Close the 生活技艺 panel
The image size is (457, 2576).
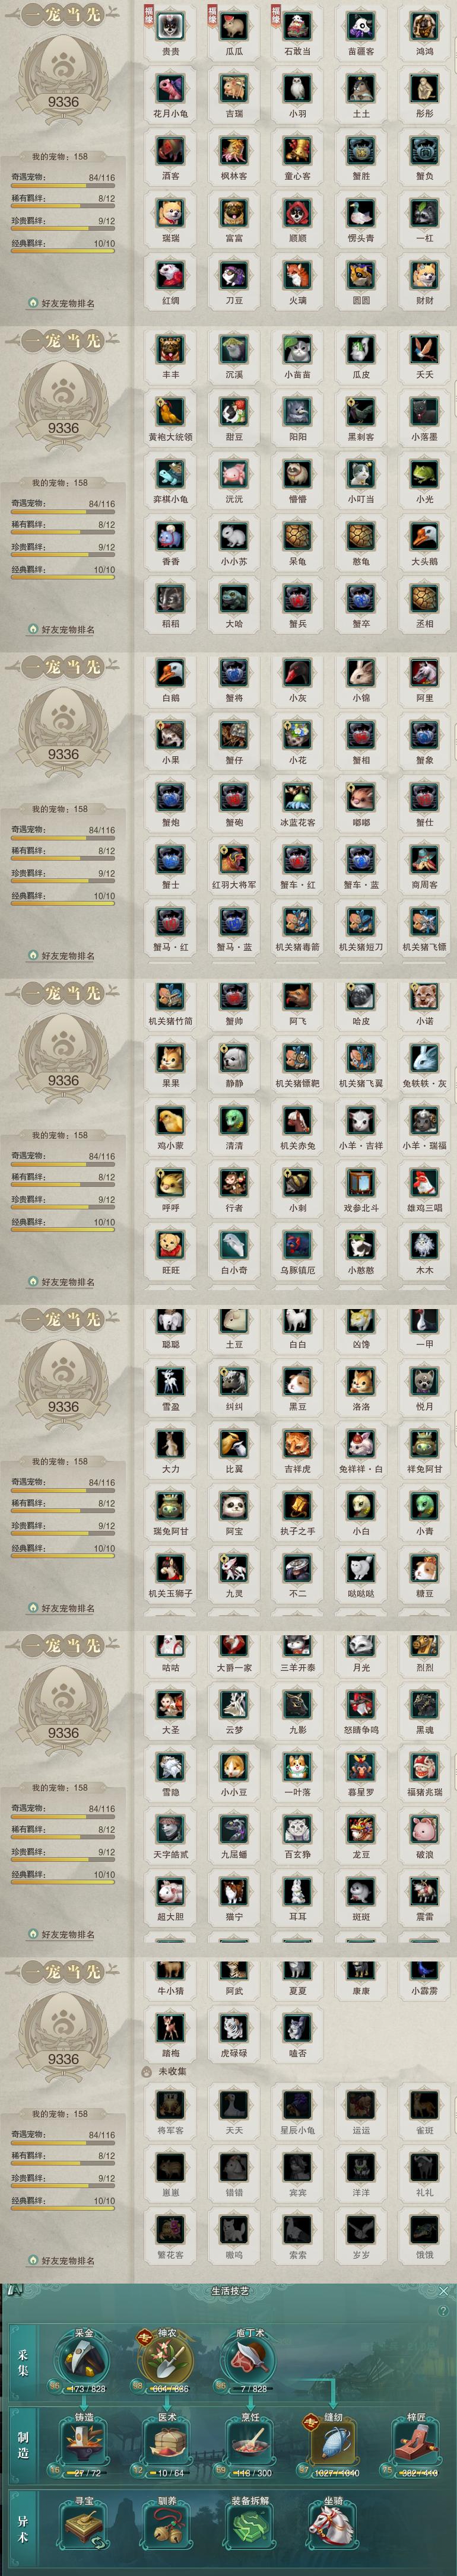(x=444, y=2290)
